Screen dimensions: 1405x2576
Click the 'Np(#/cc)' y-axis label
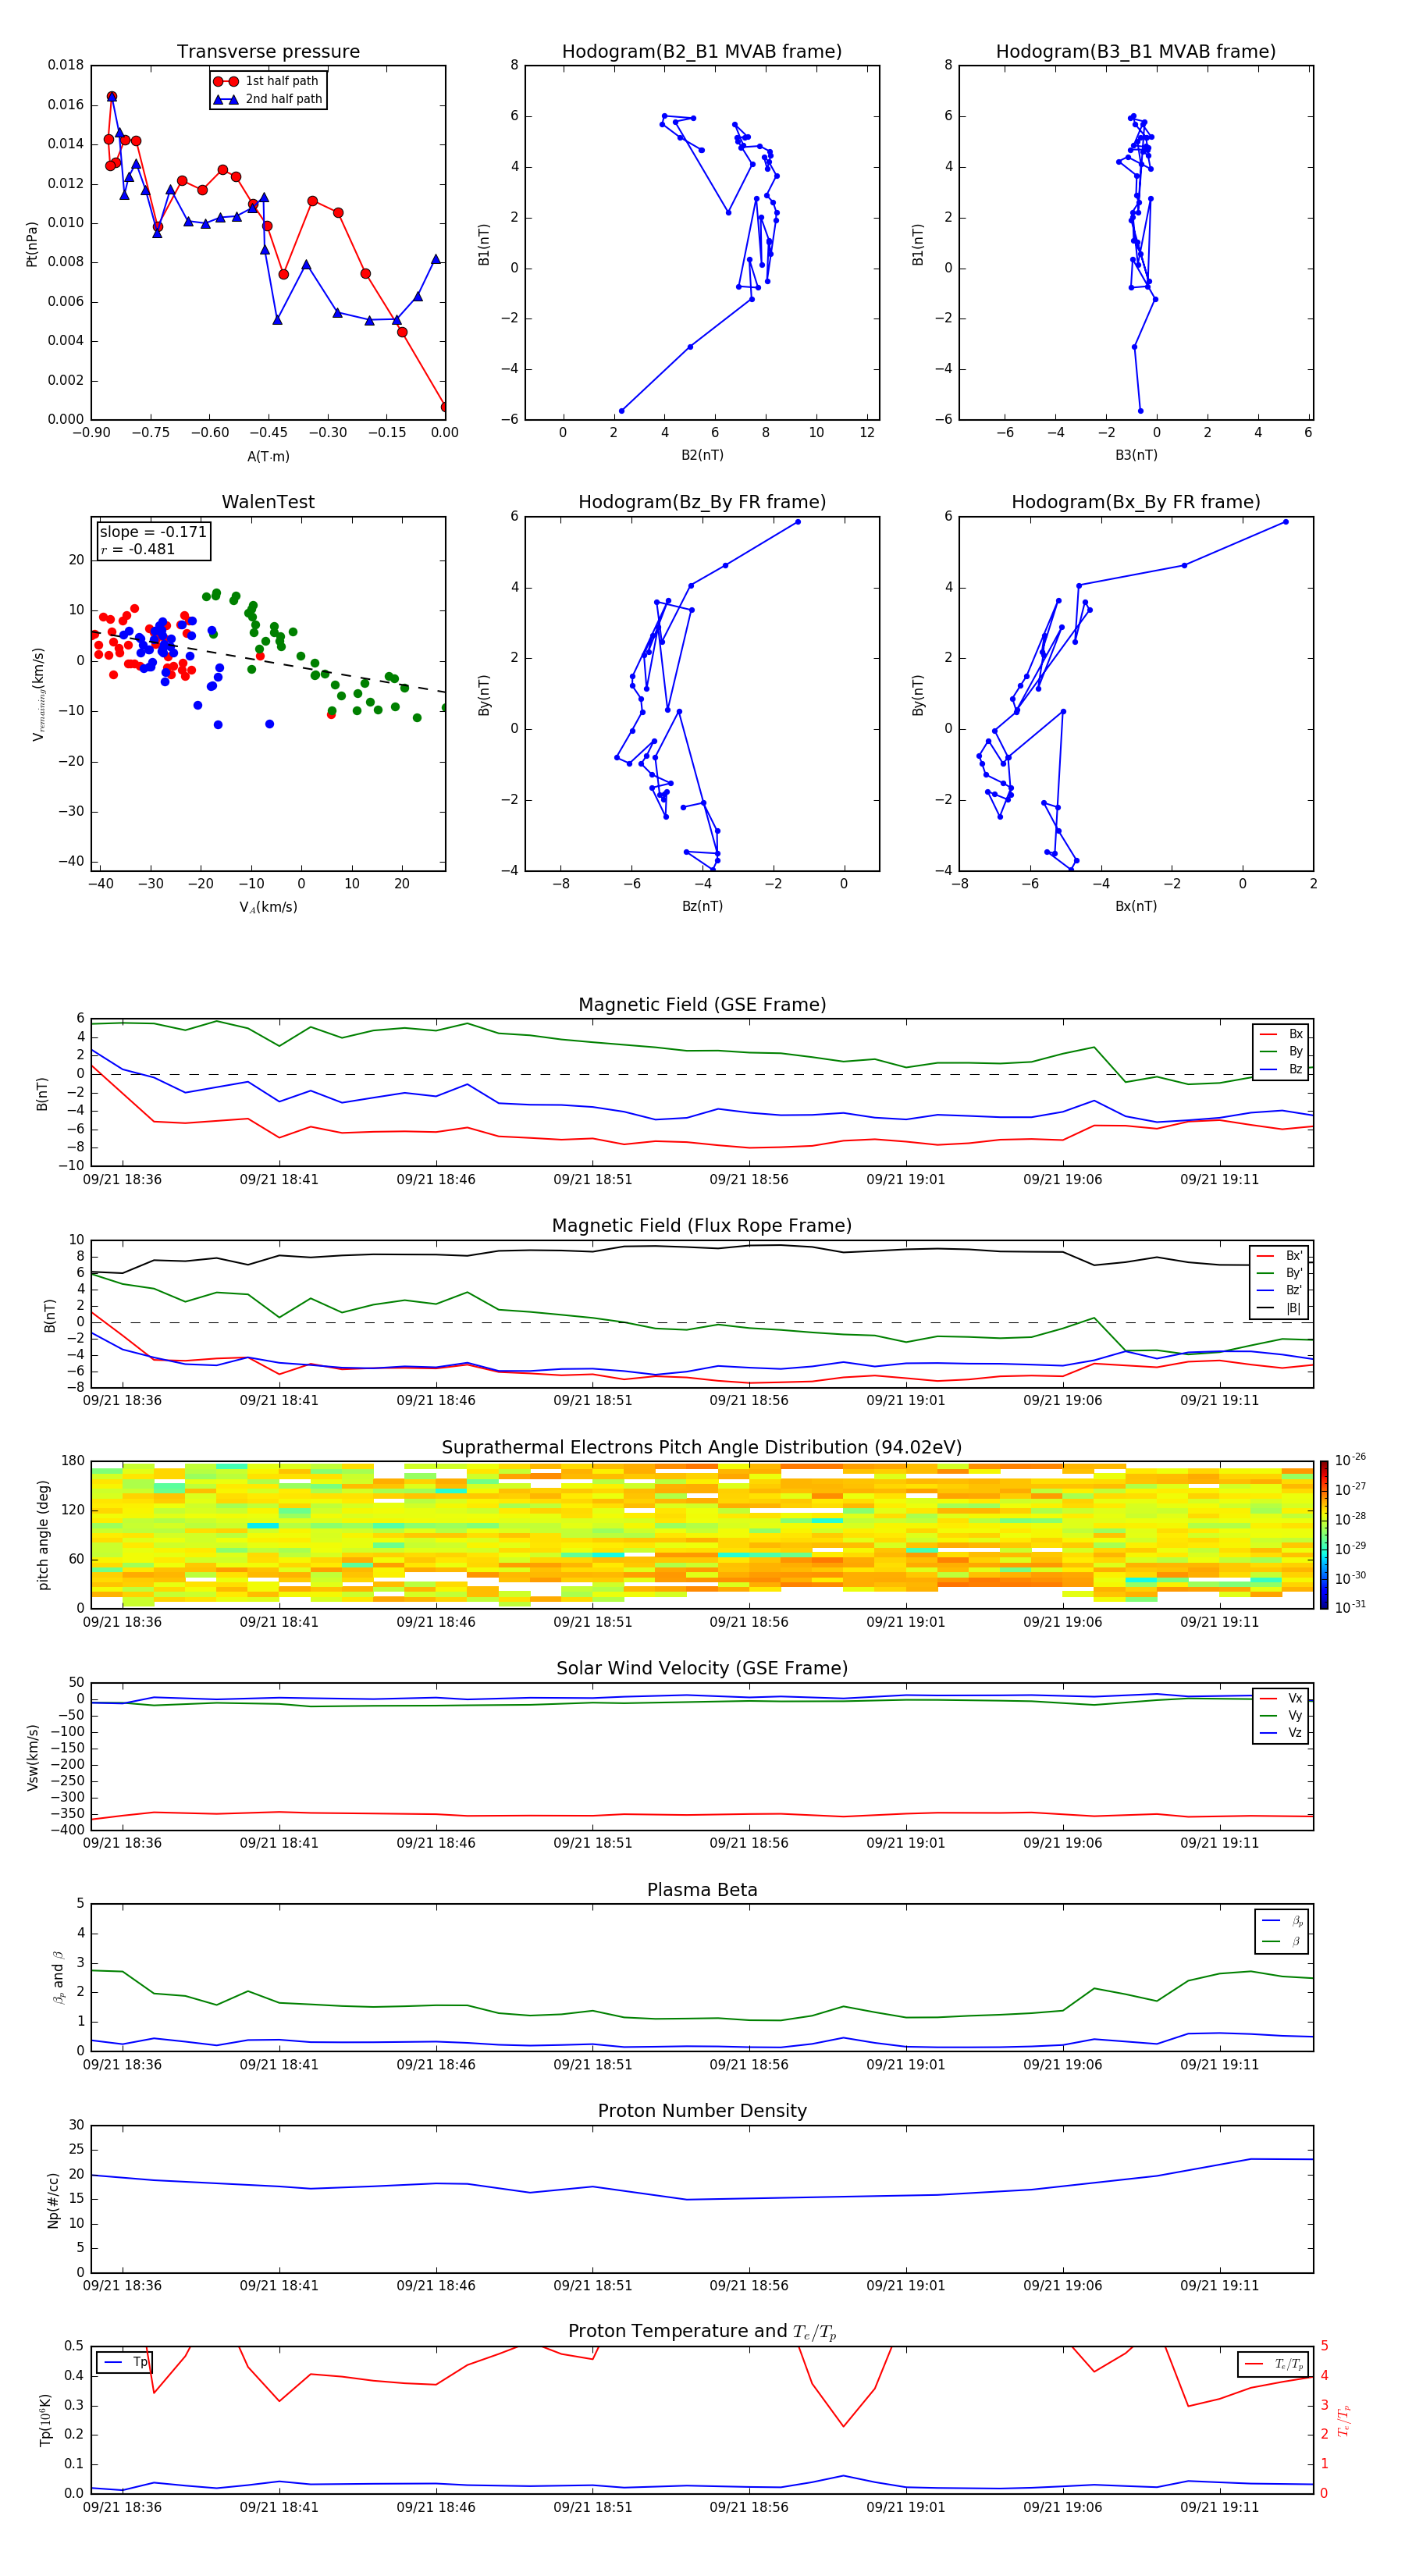point(53,2200)
